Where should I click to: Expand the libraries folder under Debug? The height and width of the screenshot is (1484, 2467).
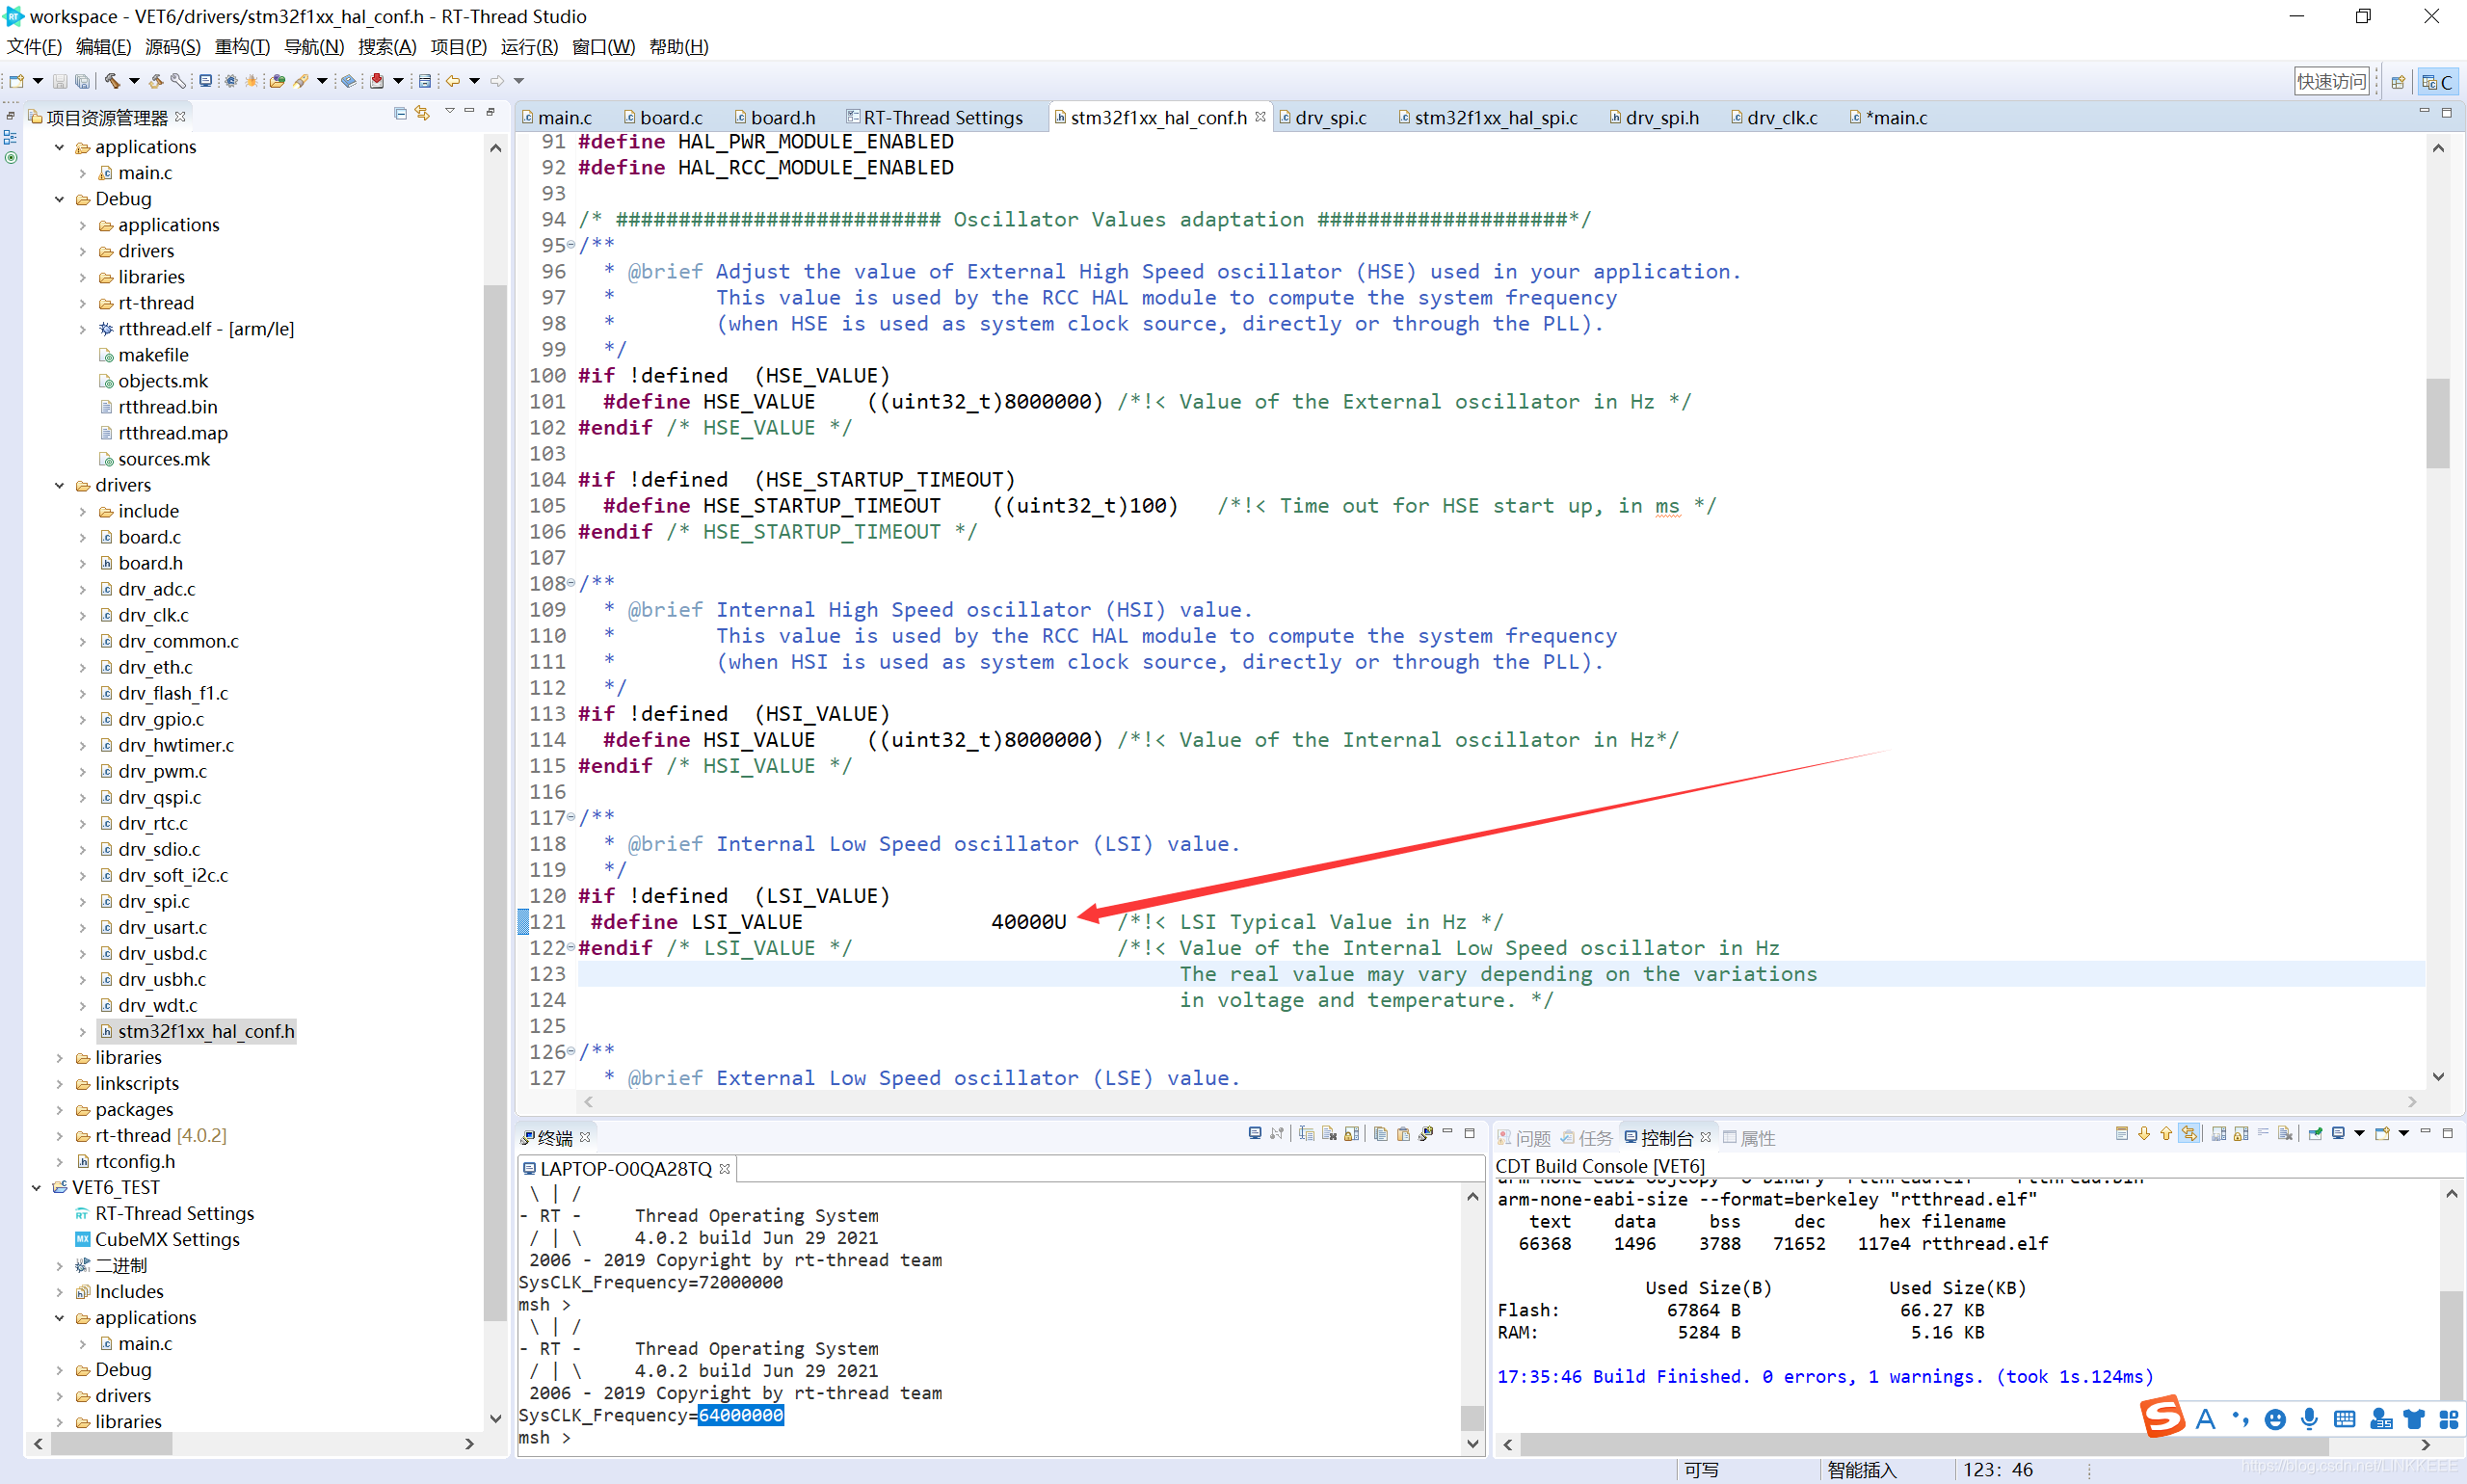(83, 277)
